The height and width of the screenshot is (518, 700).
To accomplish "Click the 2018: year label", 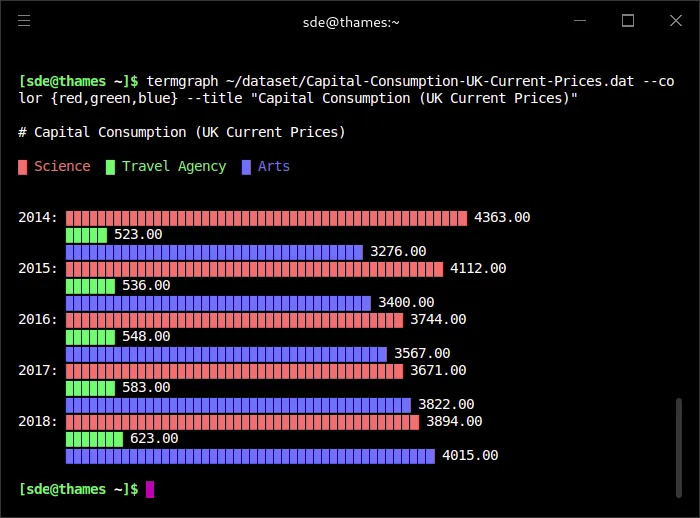I will click(x=38, y=422).
